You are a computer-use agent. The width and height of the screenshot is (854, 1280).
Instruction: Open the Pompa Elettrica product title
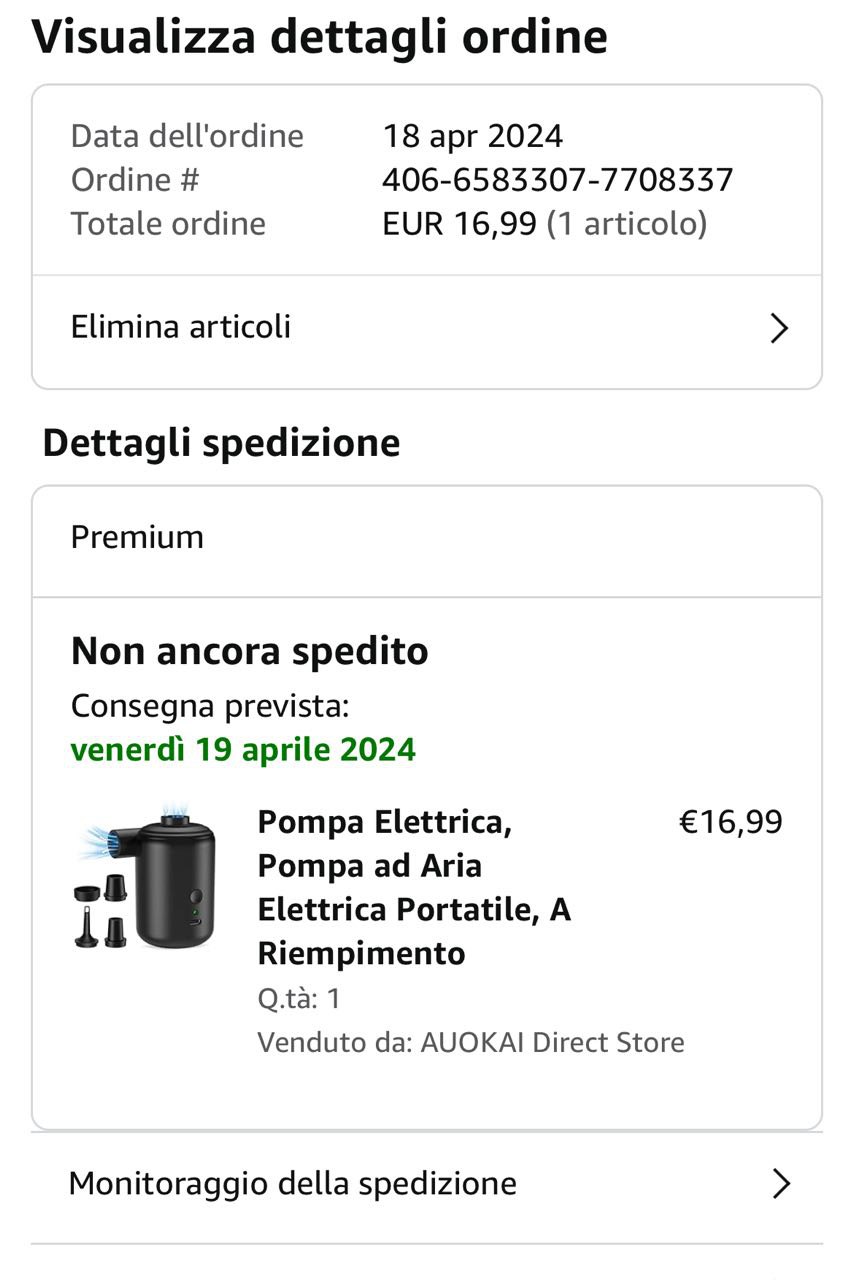414,887
